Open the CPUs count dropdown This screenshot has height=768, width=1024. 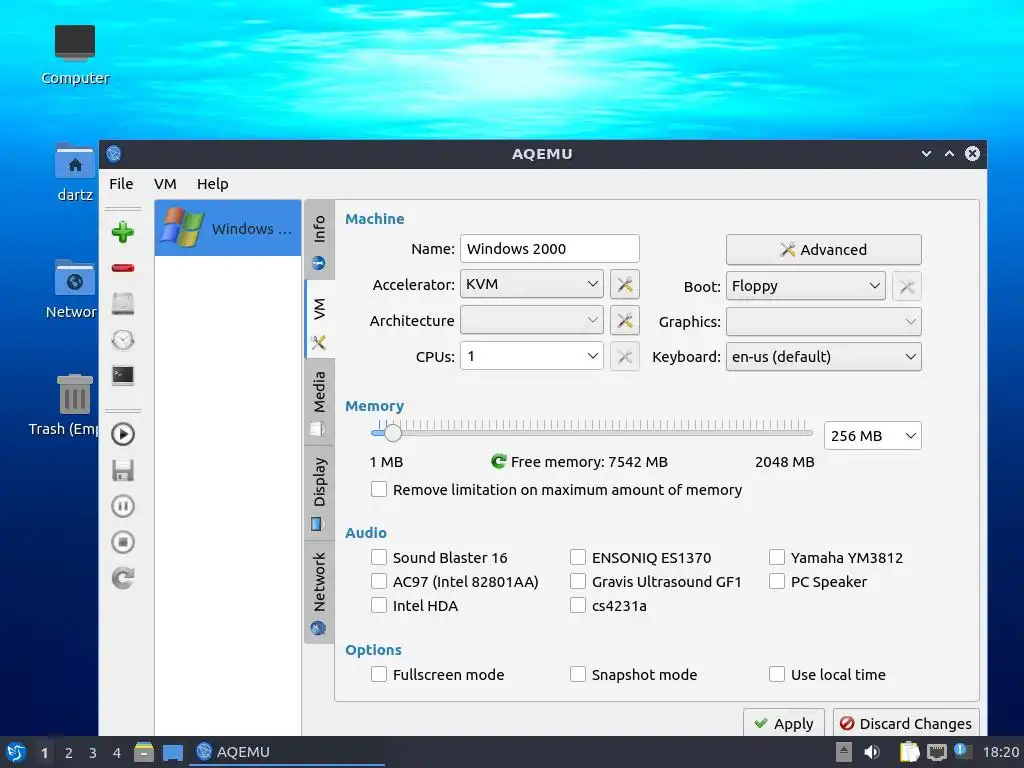(532, 356)
